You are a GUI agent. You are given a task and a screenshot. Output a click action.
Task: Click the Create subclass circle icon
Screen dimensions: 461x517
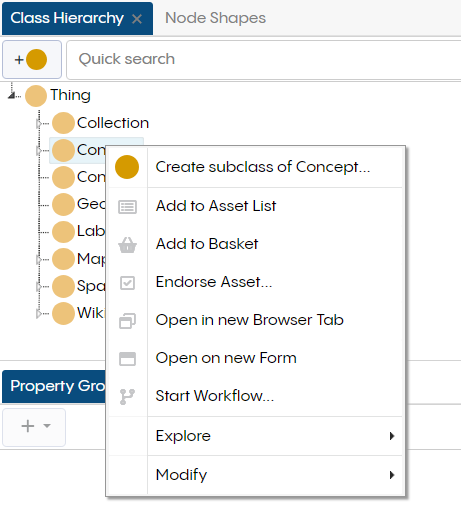127,167
